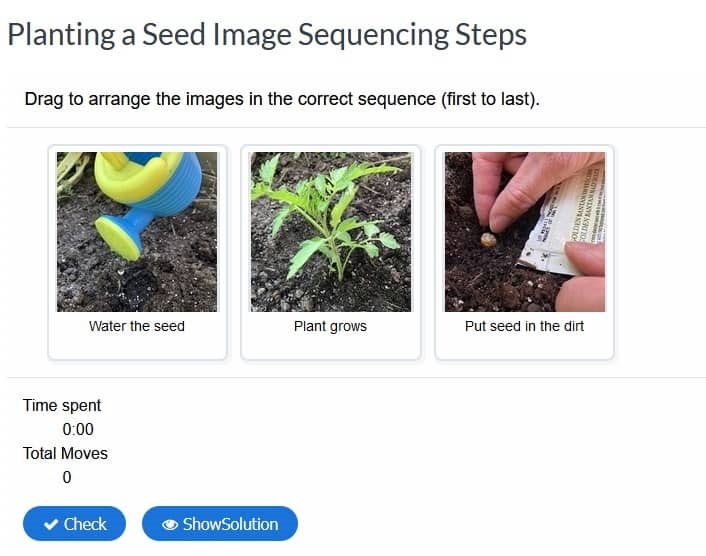Click the 'Water the seed' caption
Image resolution: width=706 pixels, height=556 pixels.
[137, 326]
